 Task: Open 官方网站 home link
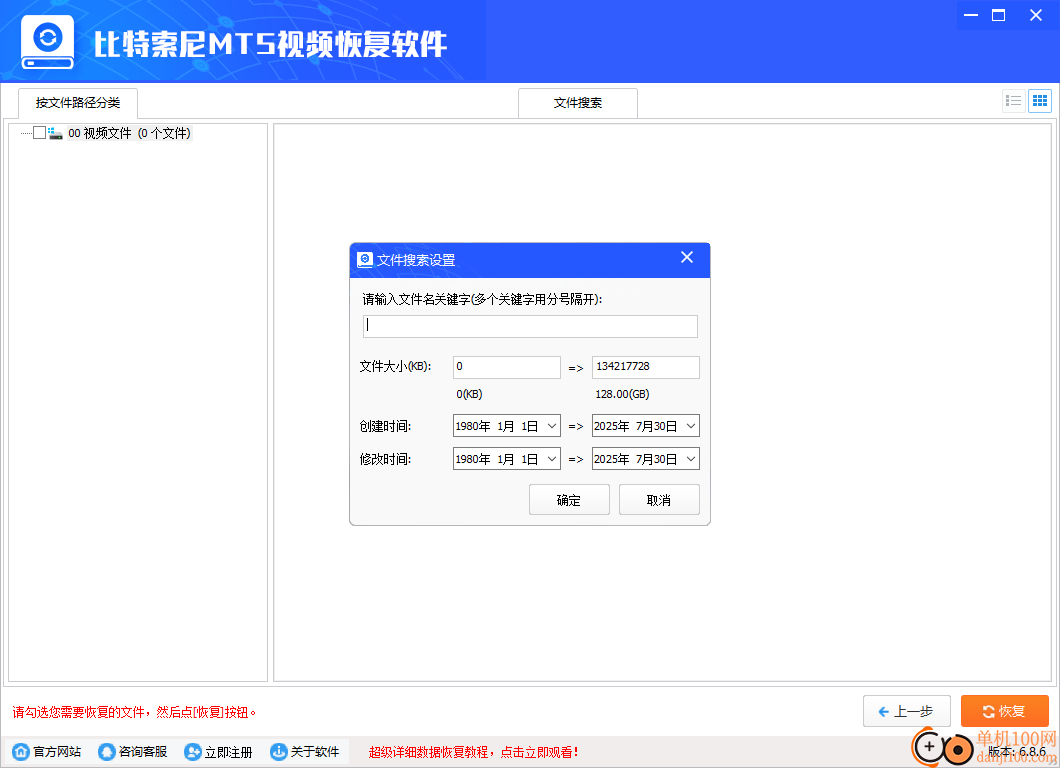tap(47, 752)
